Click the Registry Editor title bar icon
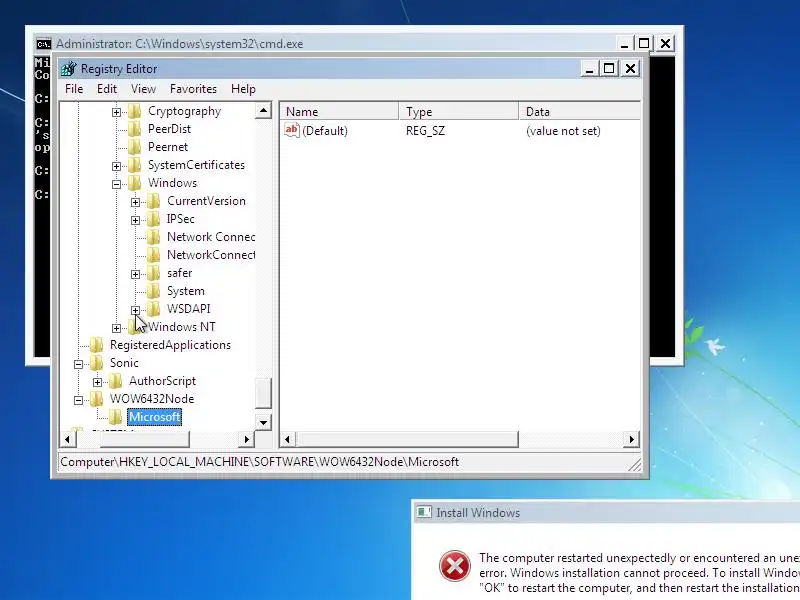The height and width of the screenshot is (600, 800). pos(68,69)
